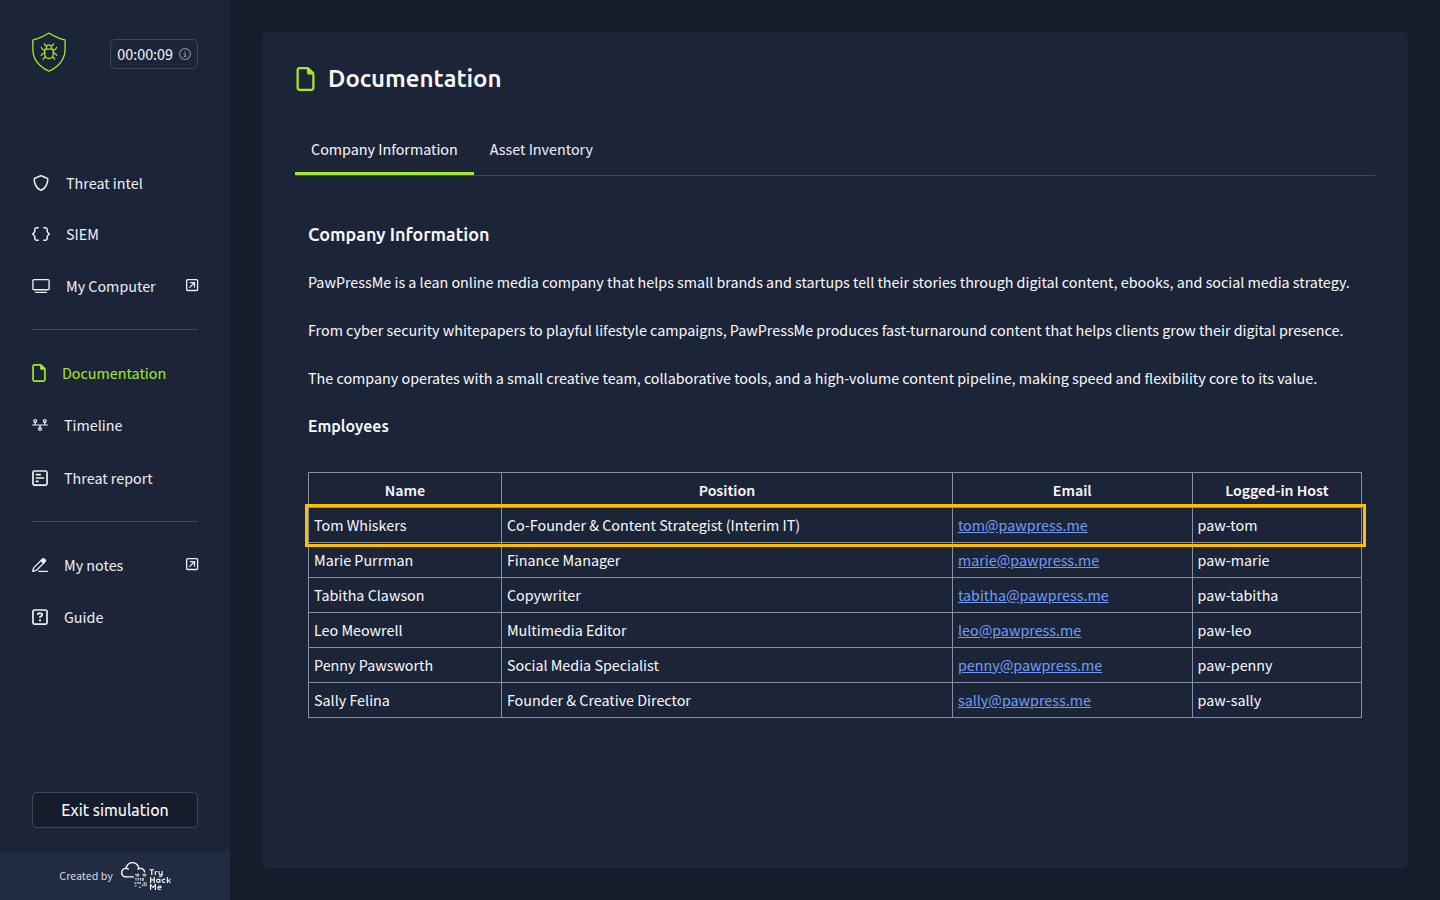This screenshot has width=1440, height=900.
Task: Click the Finance Manager position cell
Action: click(727, 561)
